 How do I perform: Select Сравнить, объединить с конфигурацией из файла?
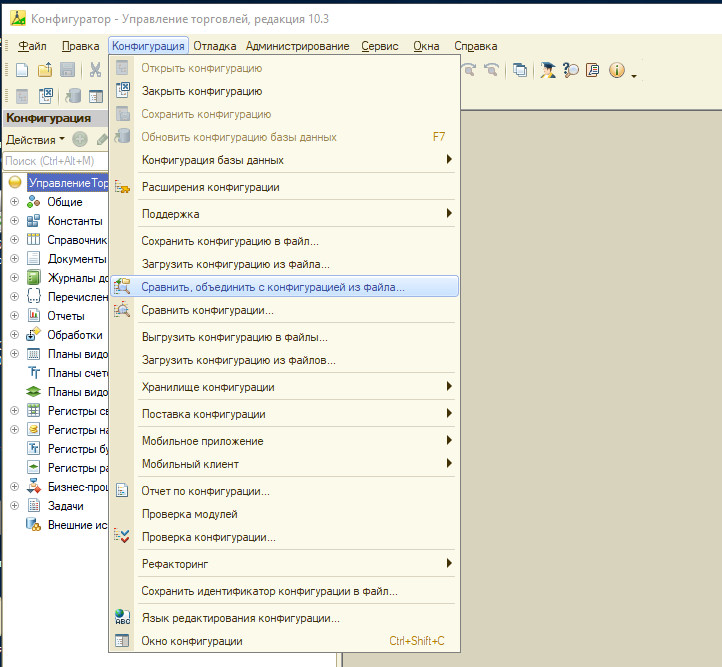click(273, 287)
